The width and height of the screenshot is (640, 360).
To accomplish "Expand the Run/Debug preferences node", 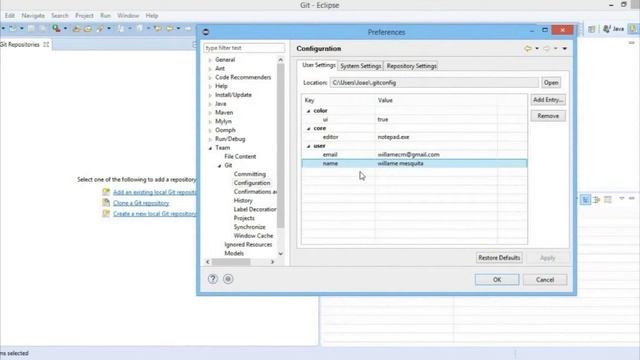I will pyautogui.click(x=210, y=140).
